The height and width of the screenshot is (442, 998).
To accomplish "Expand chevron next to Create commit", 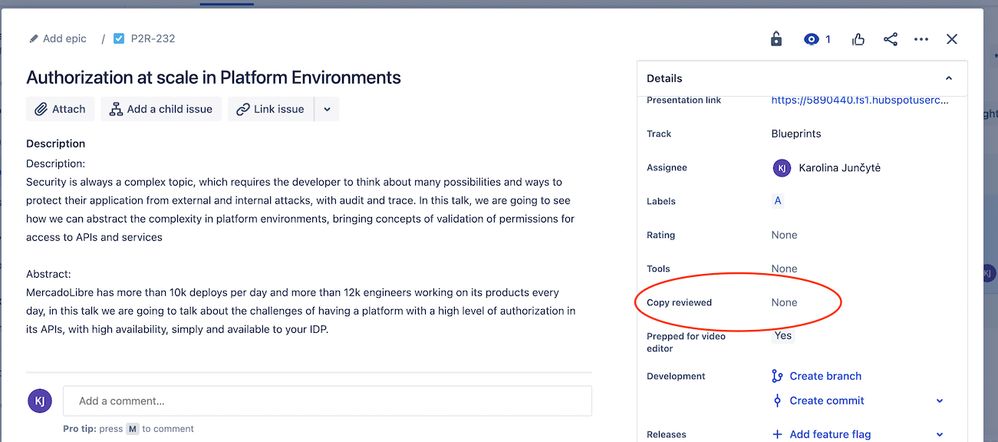I will 940,401.
